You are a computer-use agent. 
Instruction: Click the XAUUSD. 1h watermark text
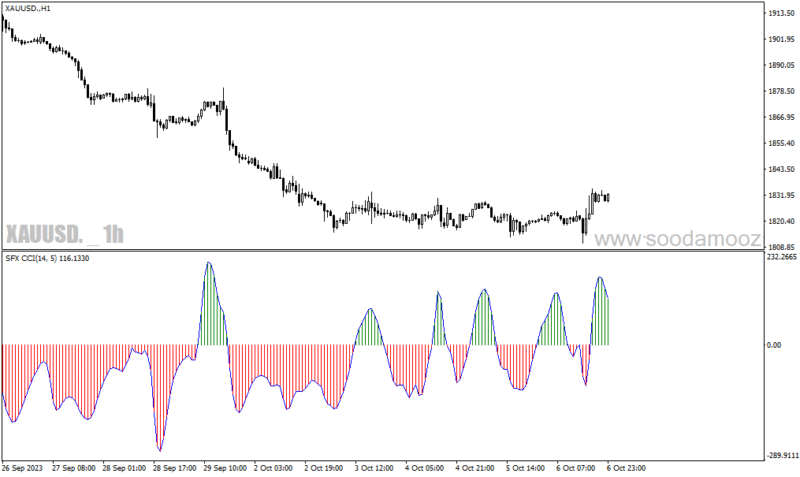point(65,234)
